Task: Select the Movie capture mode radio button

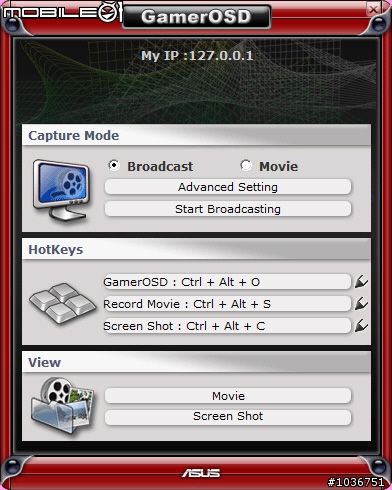Action: (246, 165)
